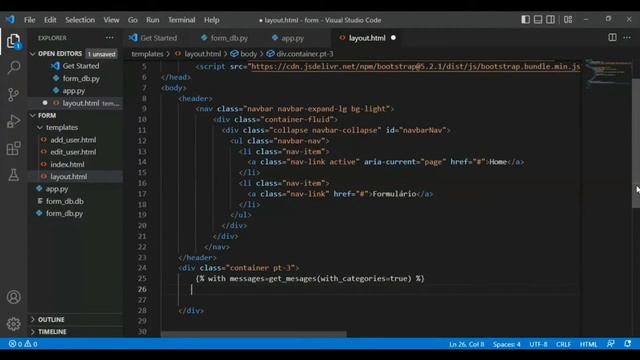Open the bootstrap CDN script link
Screen dimensions: 640x360
(x=415, y=67)
